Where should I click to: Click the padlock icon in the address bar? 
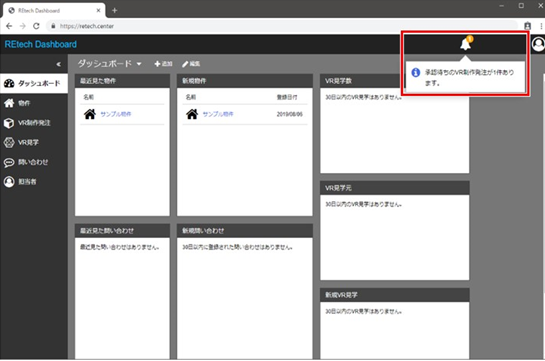pos(53,26)
